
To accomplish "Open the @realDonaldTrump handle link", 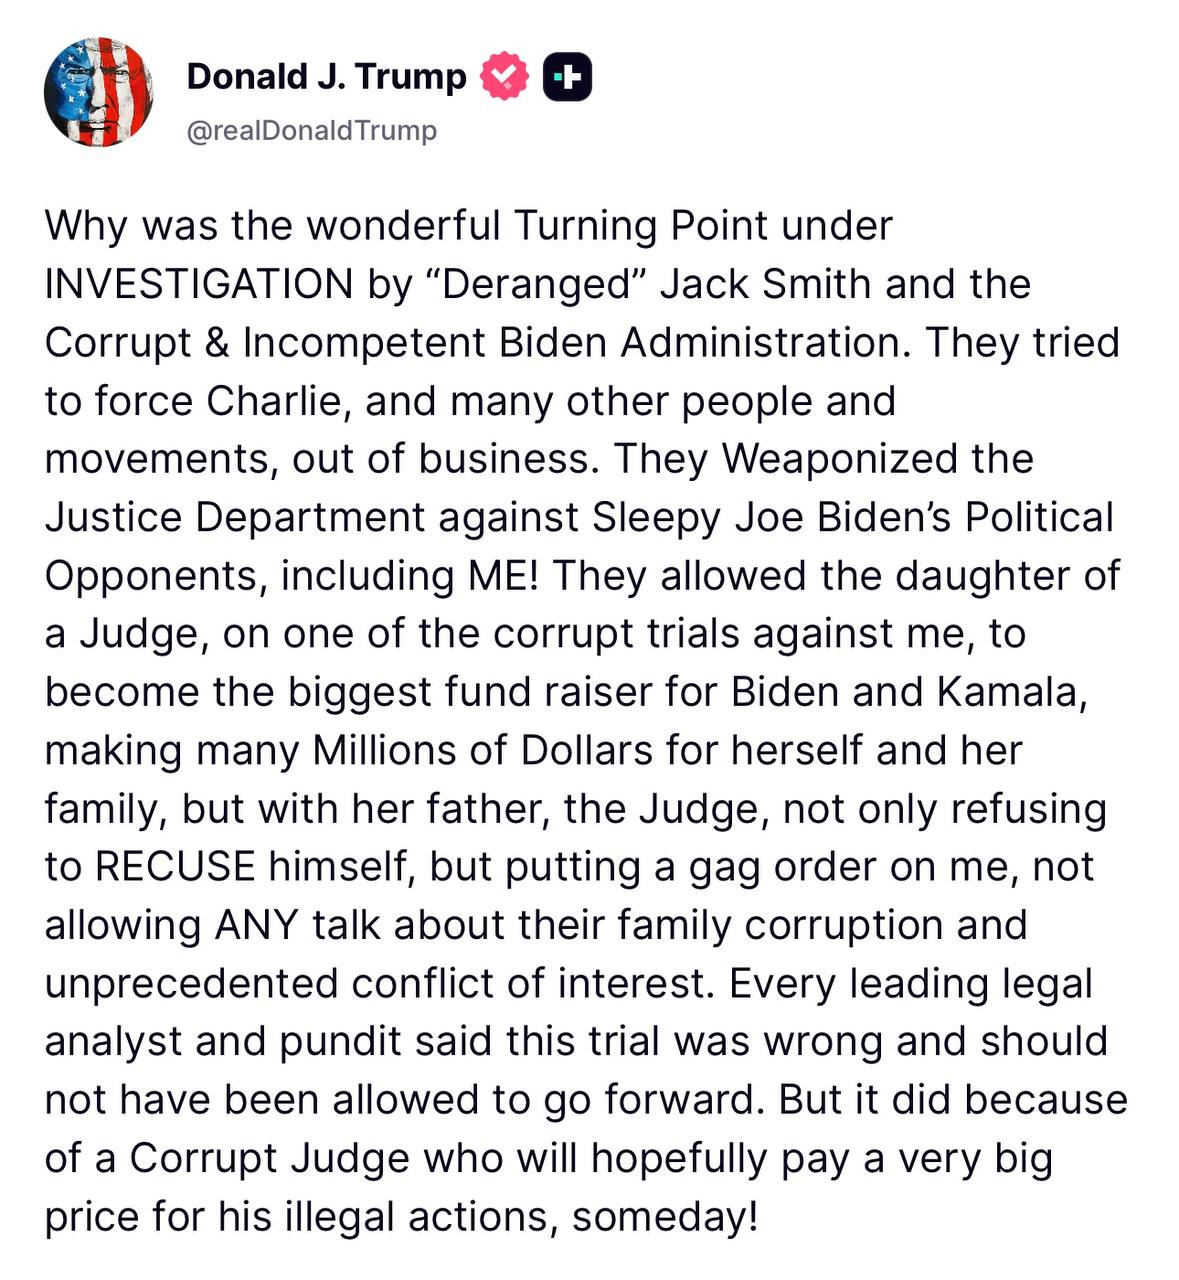I will tap(312, 131).
